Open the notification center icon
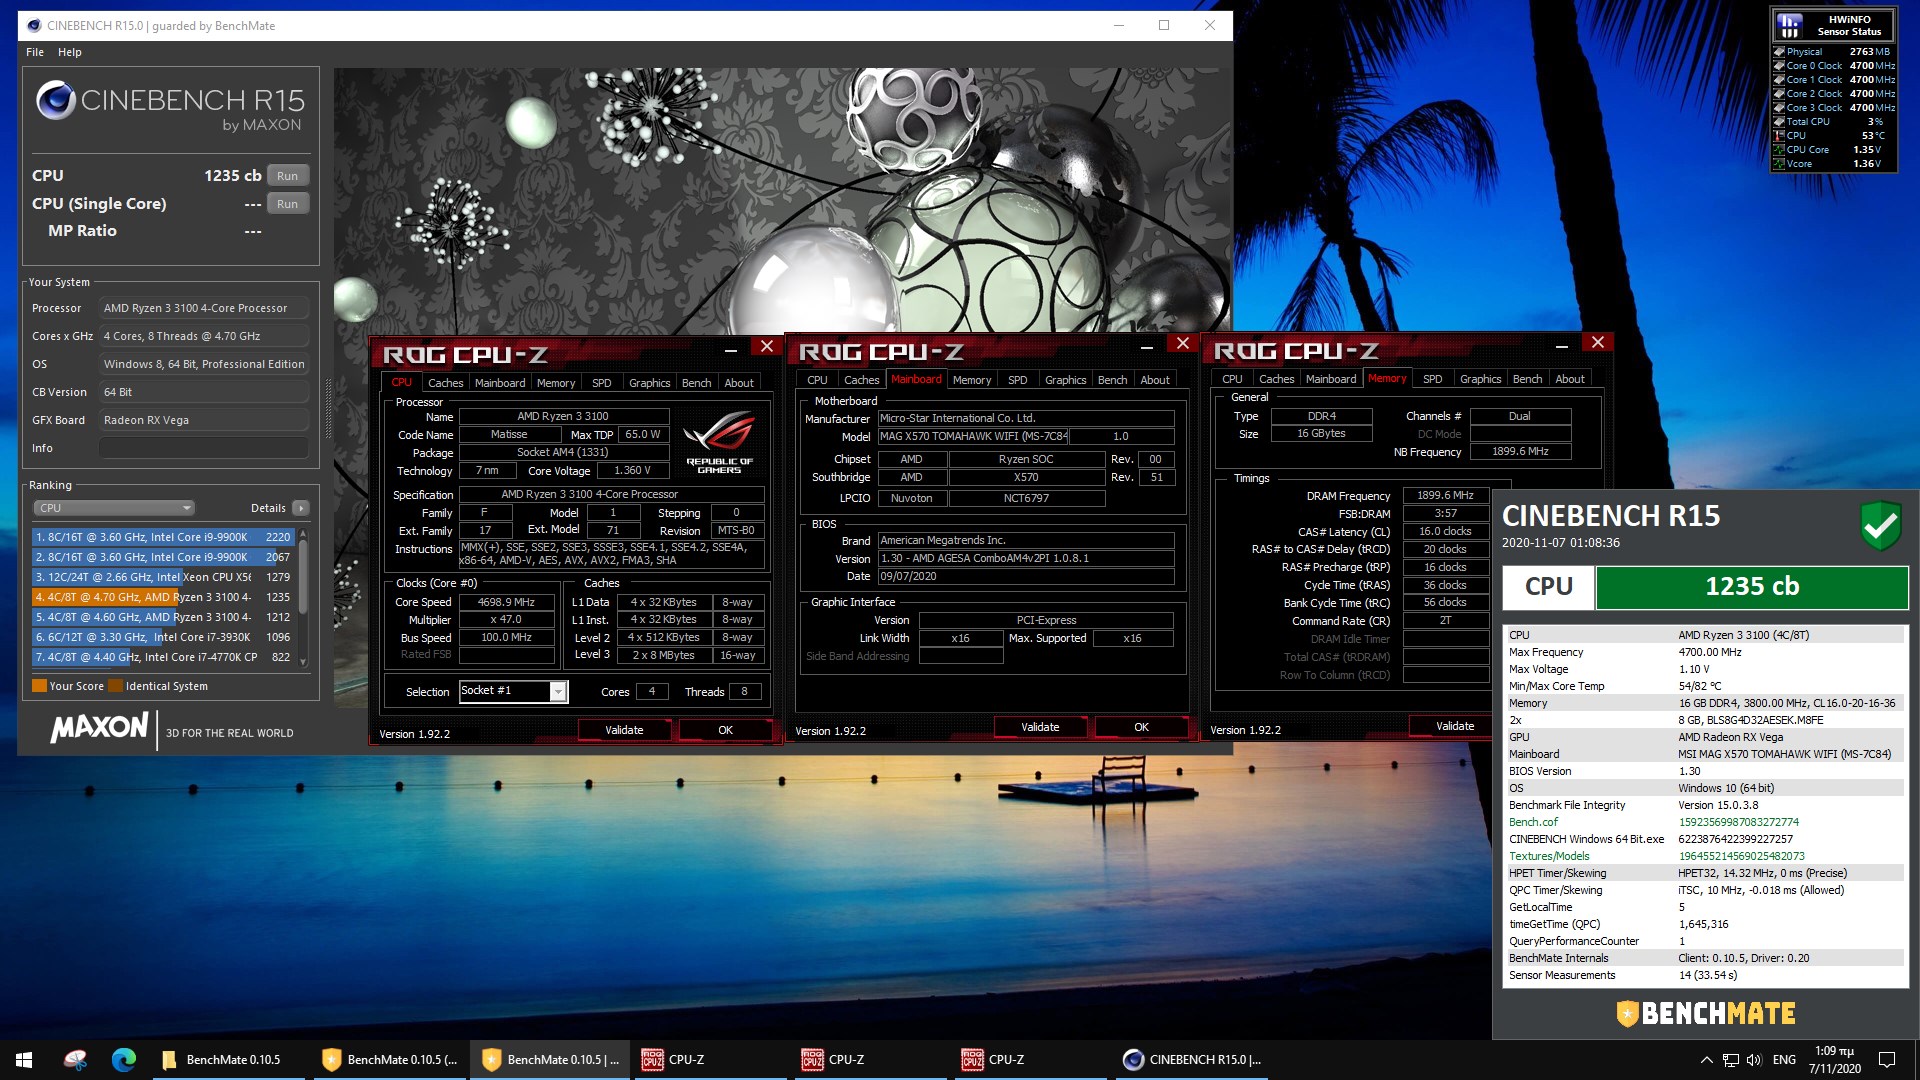 coord(1887,1060)
